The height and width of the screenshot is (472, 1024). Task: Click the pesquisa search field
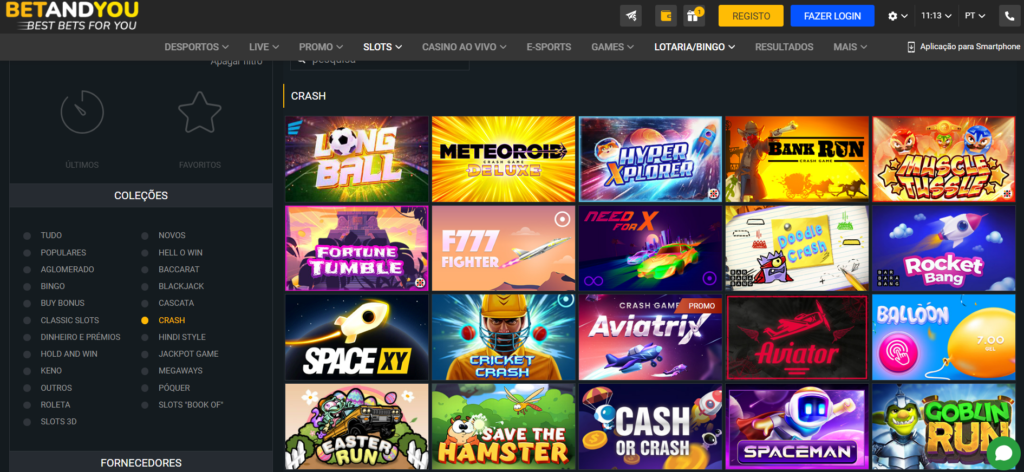[x=379, y=61]
